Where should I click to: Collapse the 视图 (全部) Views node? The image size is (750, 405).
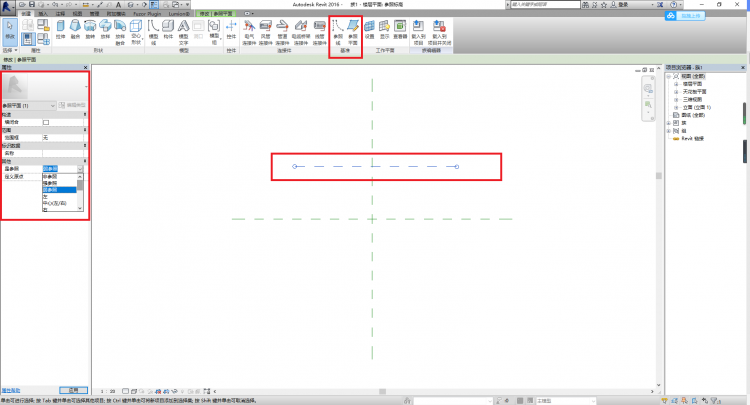pos(669,77)
